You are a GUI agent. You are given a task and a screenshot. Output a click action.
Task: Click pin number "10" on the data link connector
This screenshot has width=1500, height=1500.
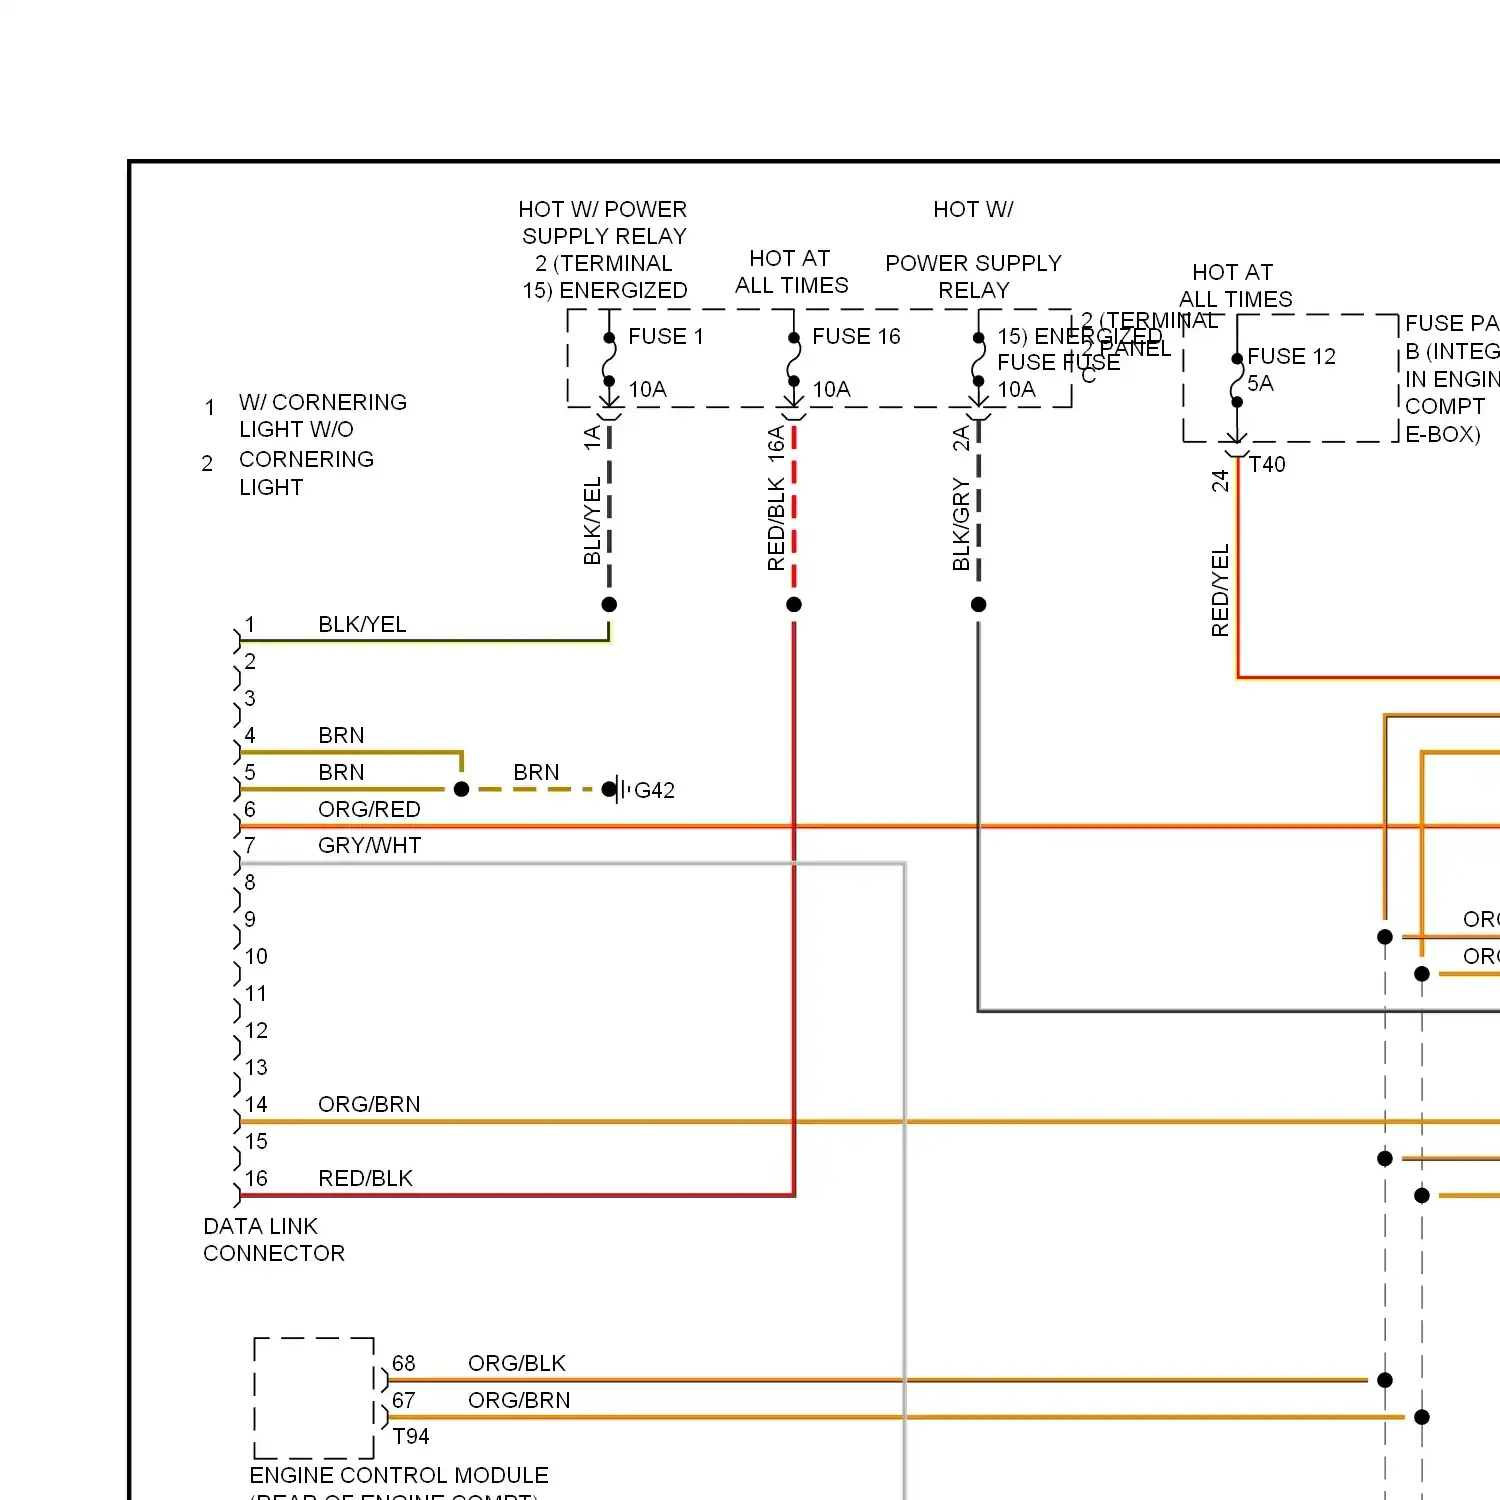tap(256, 957)
